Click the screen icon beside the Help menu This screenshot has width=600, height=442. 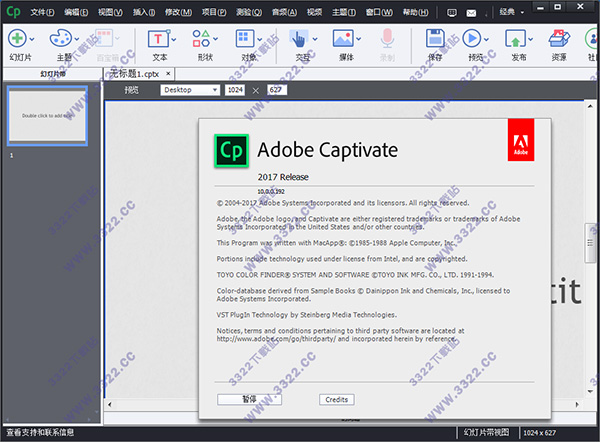point(452,13)
